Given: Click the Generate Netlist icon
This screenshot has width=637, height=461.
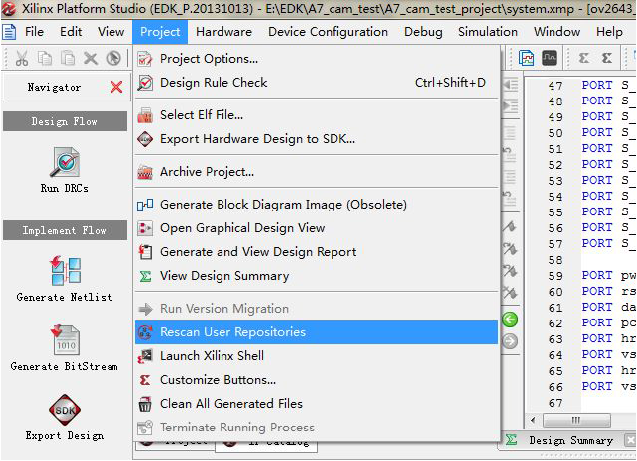Looking at the screenshot, I should pyautogui.click(x=64, y=272).
